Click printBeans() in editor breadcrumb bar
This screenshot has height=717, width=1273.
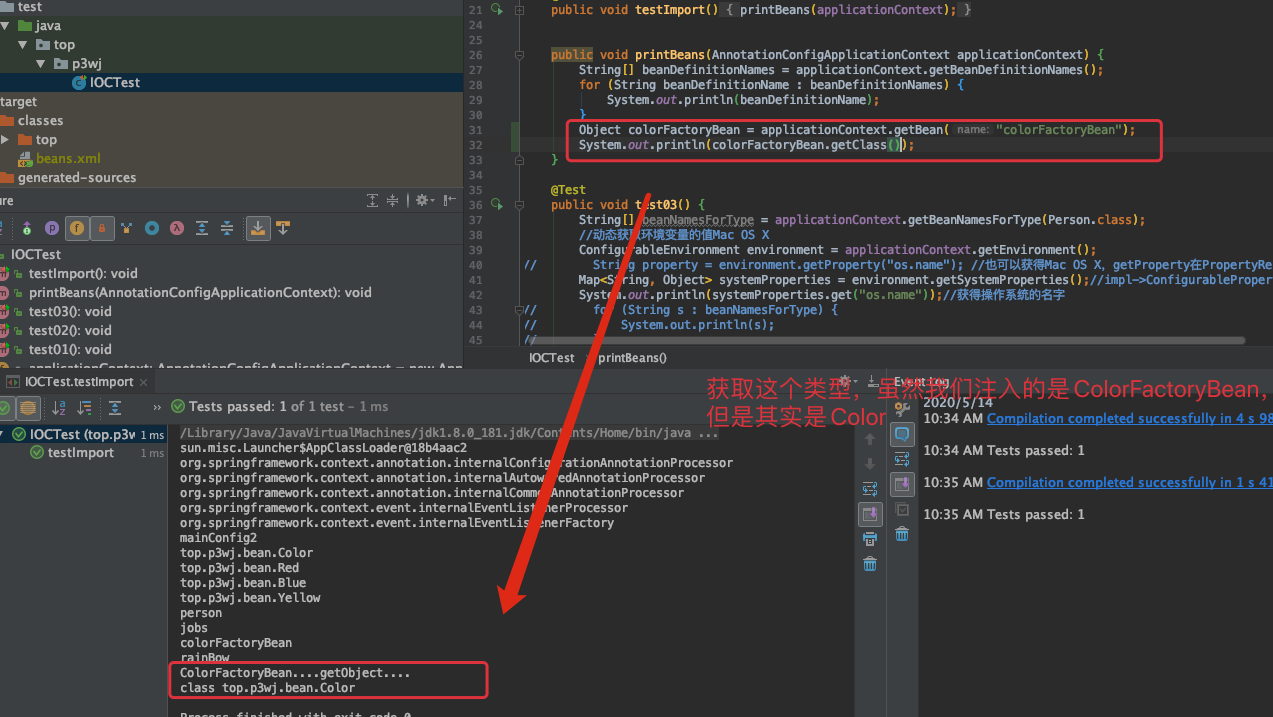pos(632,358)
